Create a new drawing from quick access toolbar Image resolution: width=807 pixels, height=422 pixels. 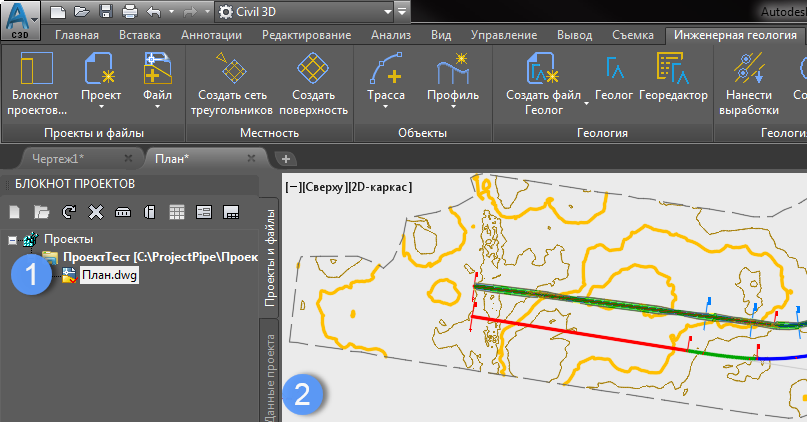(x=58, y=11)
